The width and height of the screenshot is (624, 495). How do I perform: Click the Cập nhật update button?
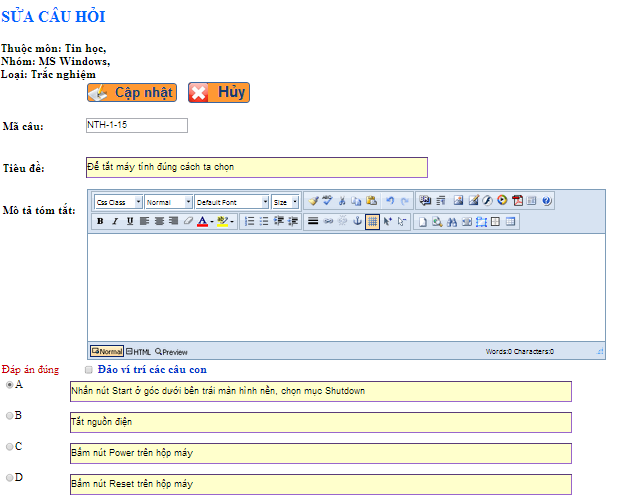click(x=132, y=93)
